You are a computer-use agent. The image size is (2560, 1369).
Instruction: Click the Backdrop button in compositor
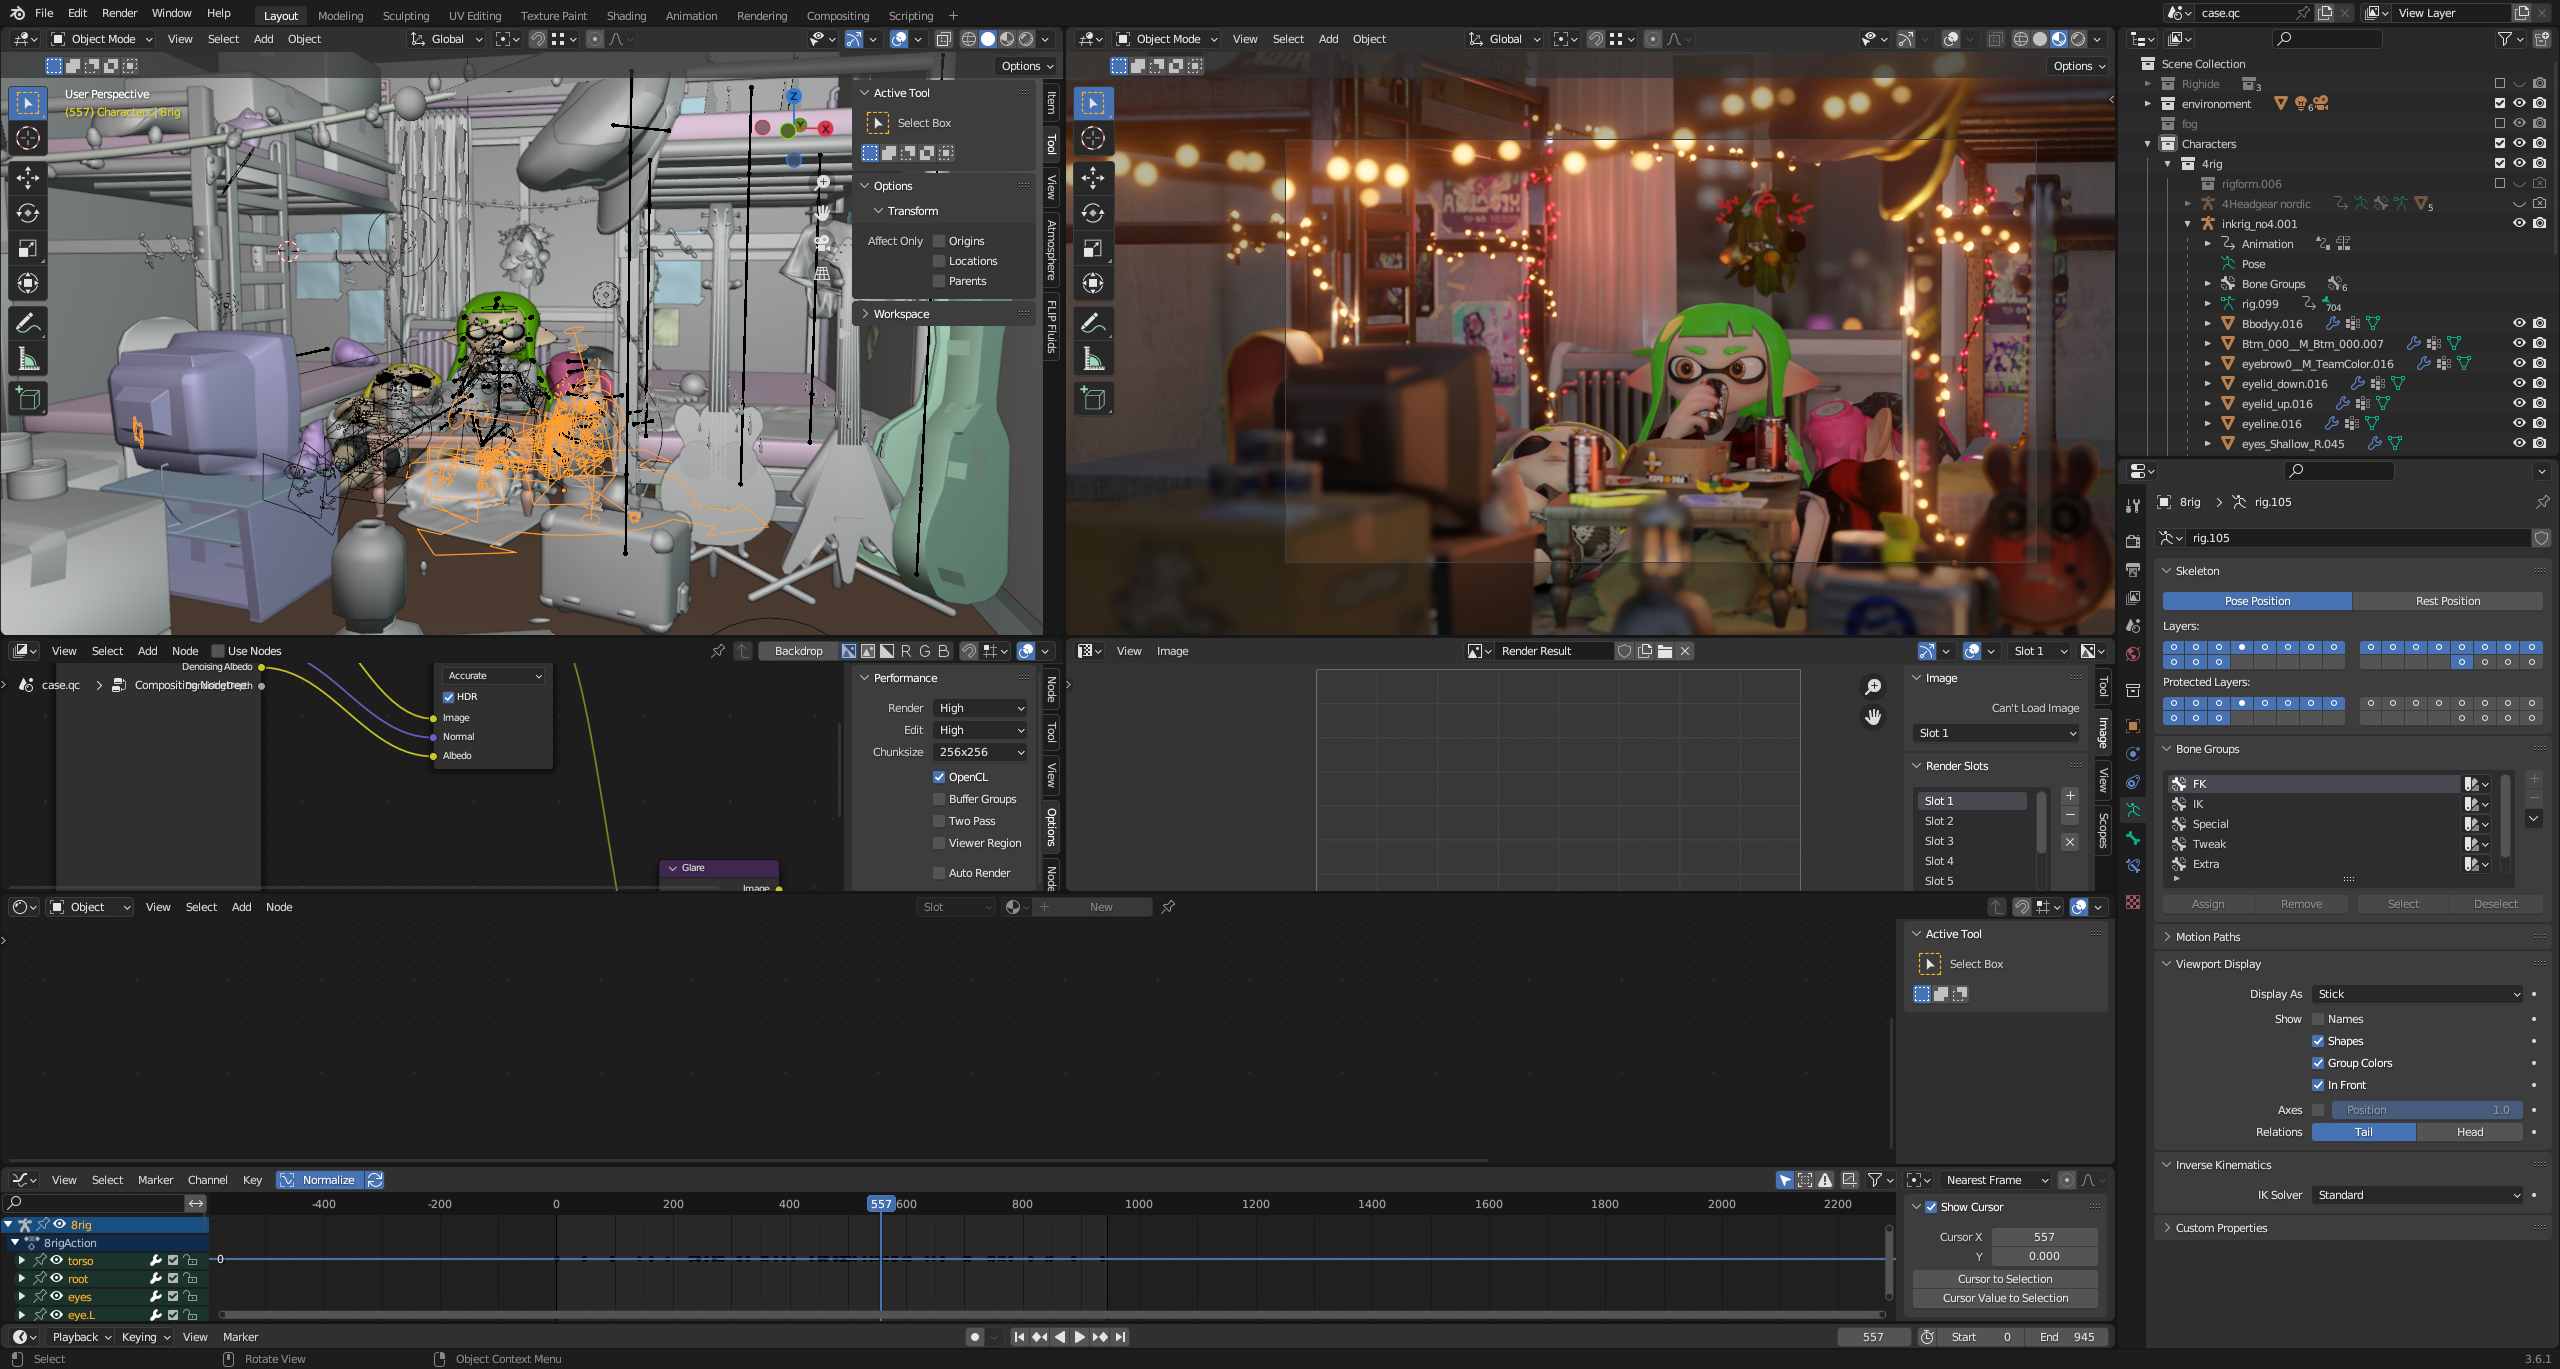[x=798, y=651]
